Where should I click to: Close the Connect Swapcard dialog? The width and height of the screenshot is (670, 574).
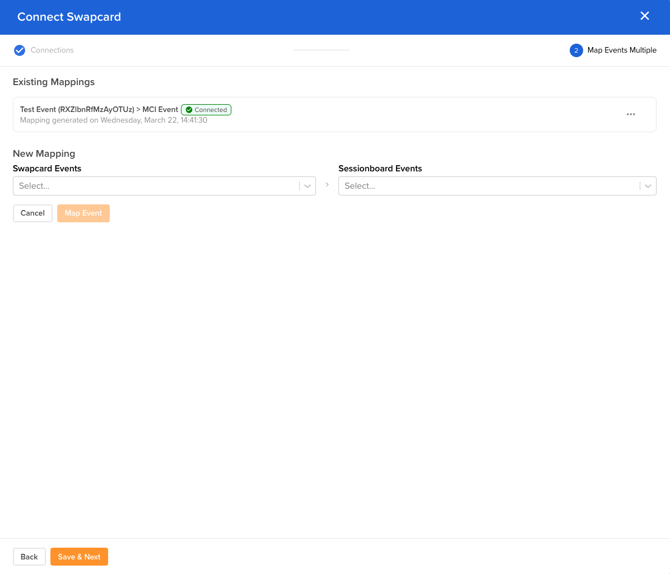tap(644, 16)
